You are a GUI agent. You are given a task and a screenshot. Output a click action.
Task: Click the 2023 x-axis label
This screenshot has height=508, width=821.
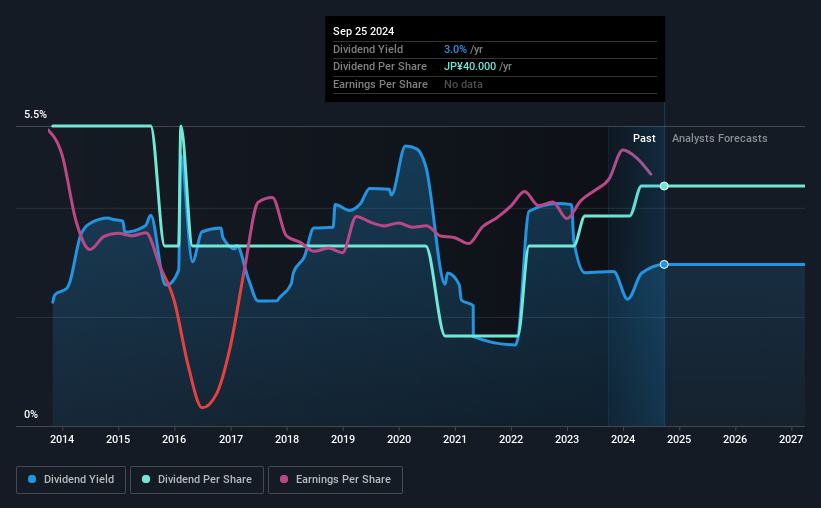coord(567,439)
